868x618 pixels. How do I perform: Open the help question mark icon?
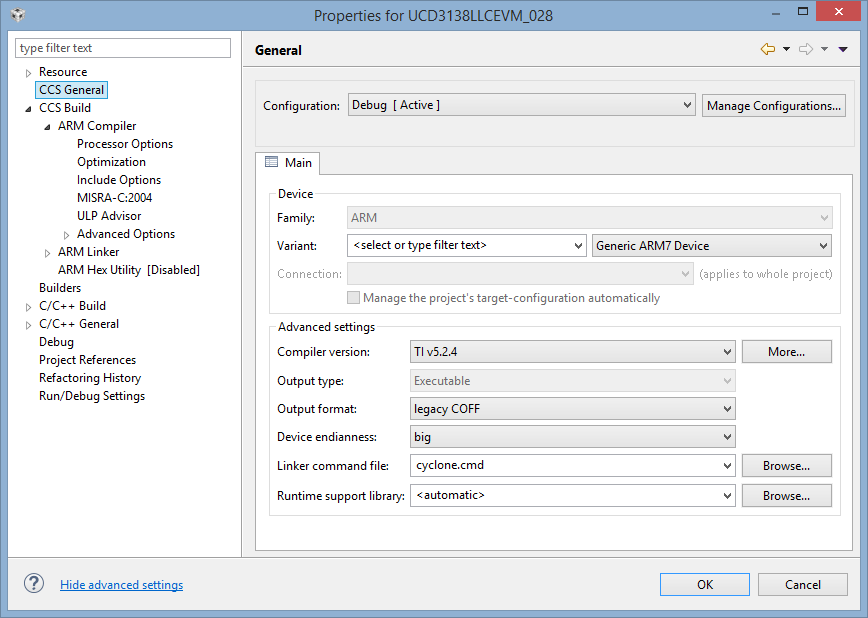tap(34, 583)
